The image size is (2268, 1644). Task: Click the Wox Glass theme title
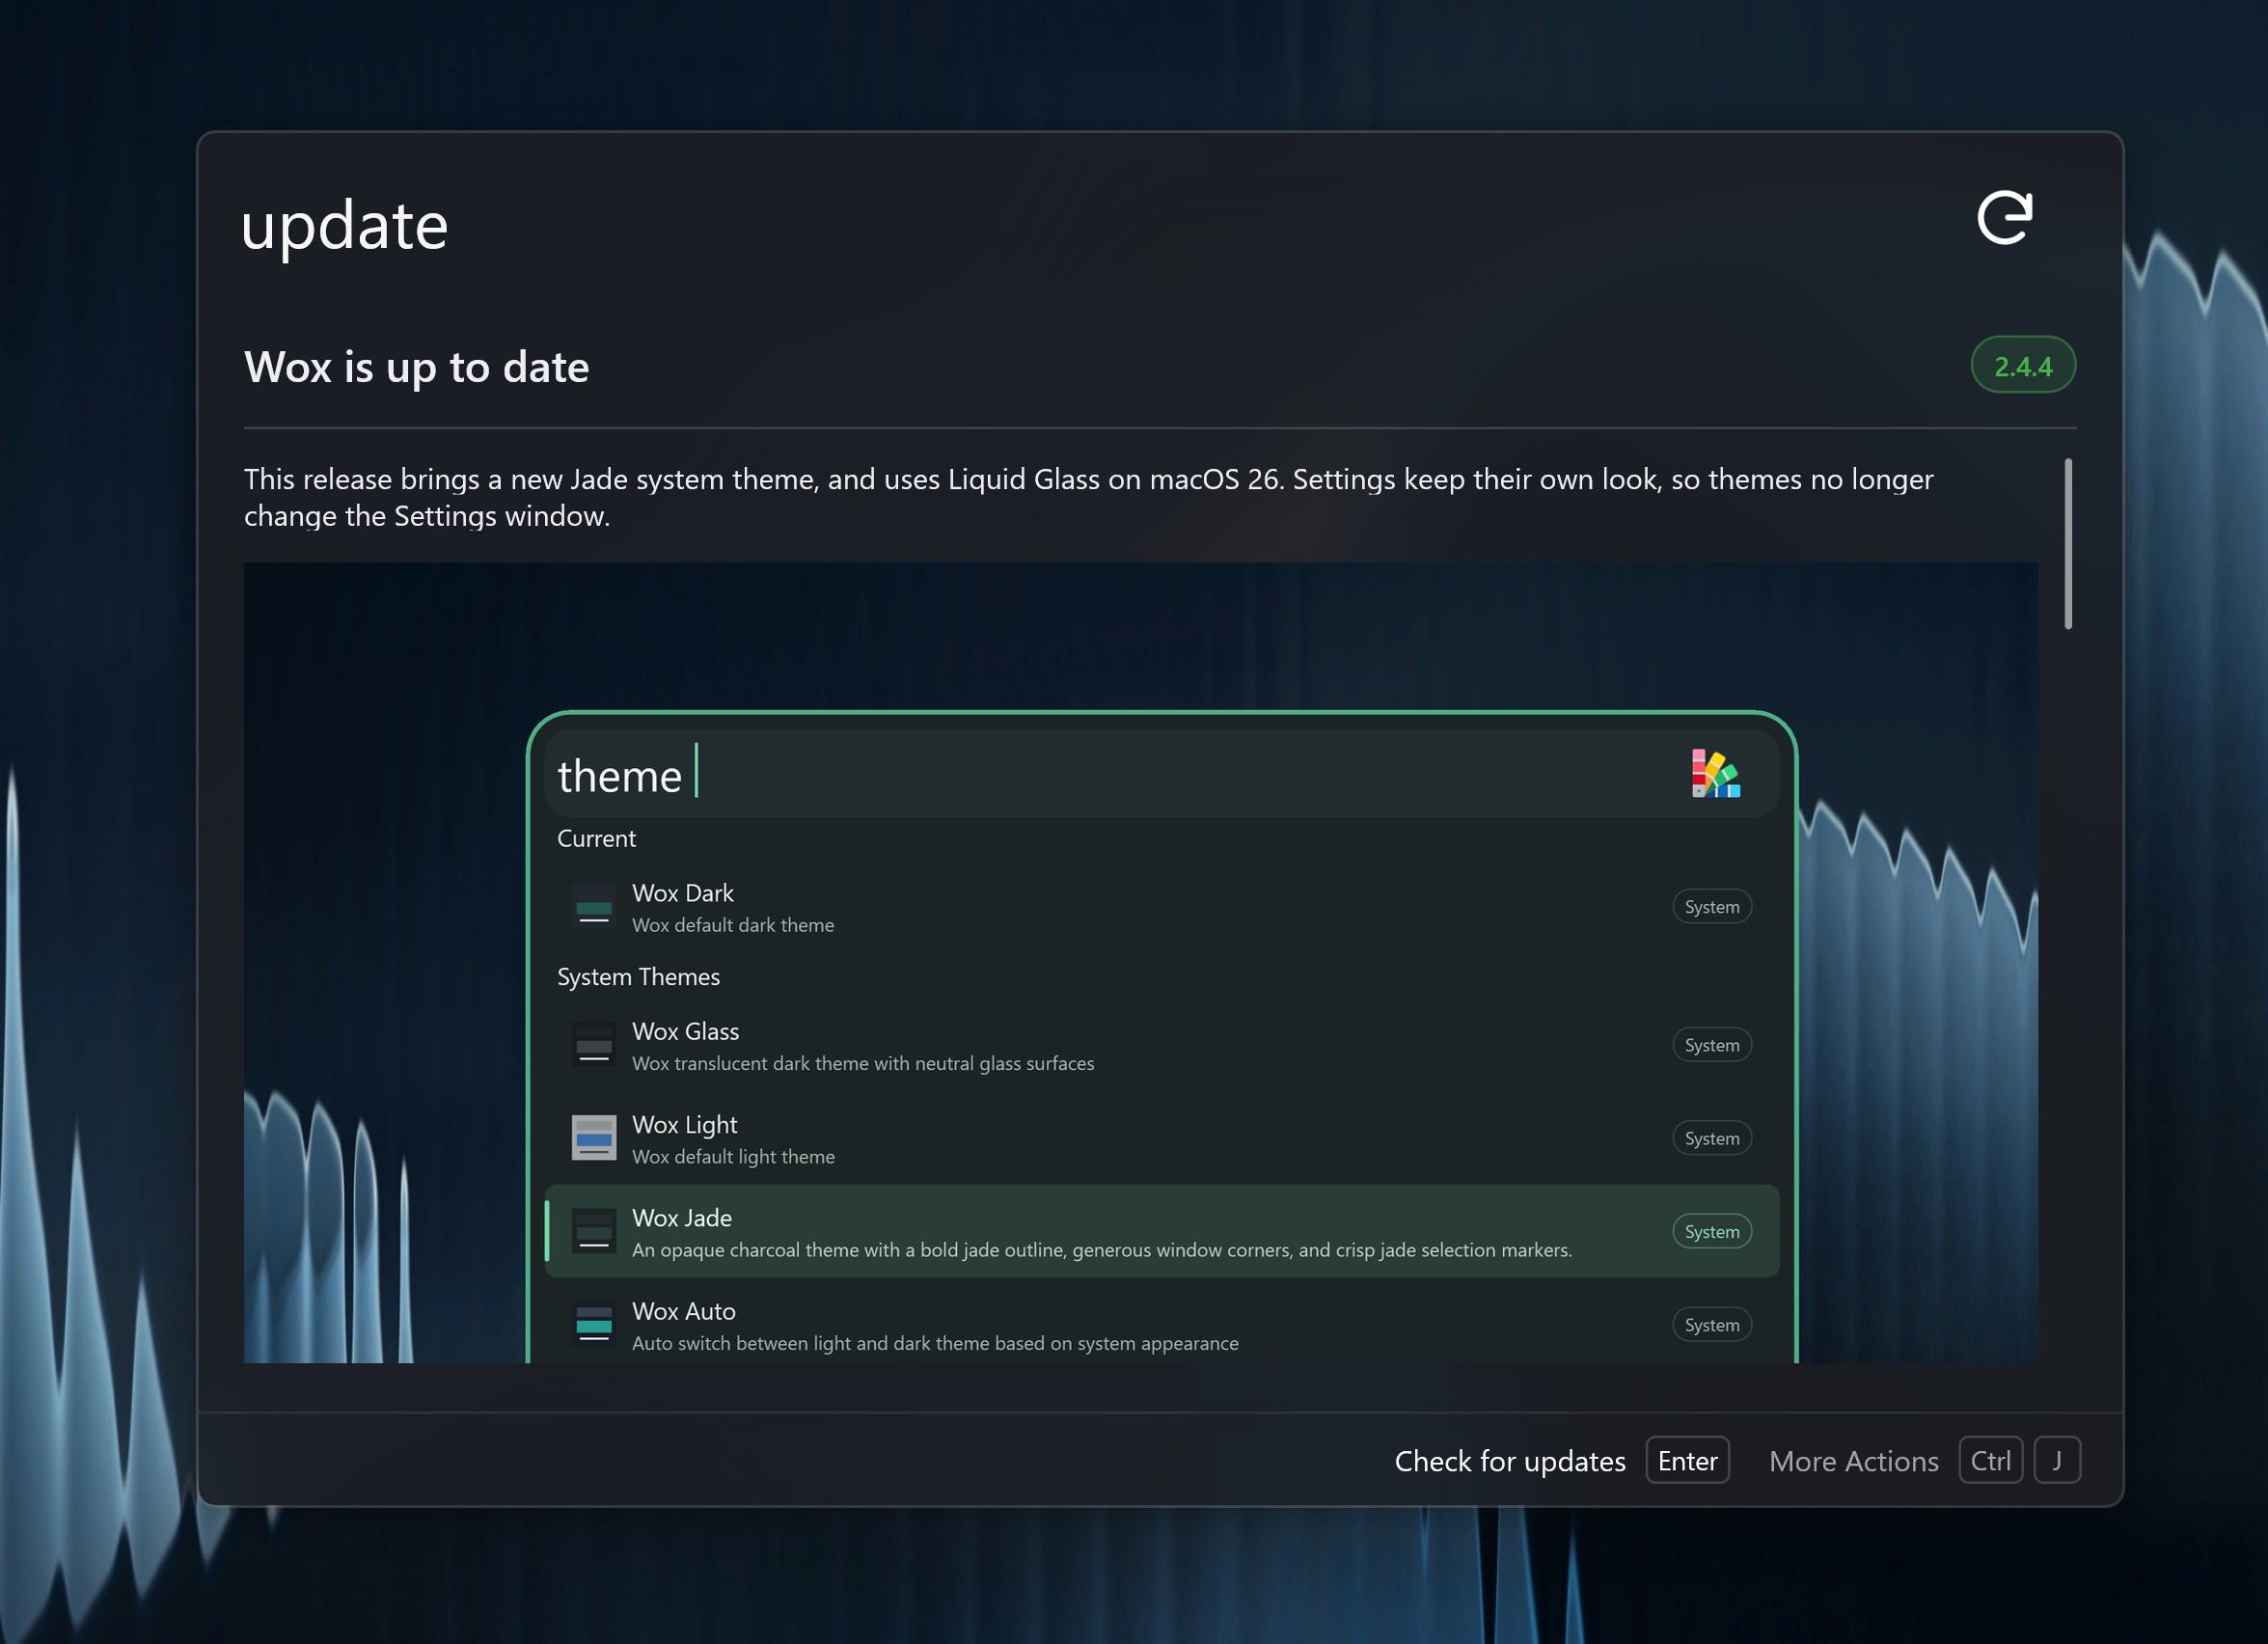point(685,1031)
